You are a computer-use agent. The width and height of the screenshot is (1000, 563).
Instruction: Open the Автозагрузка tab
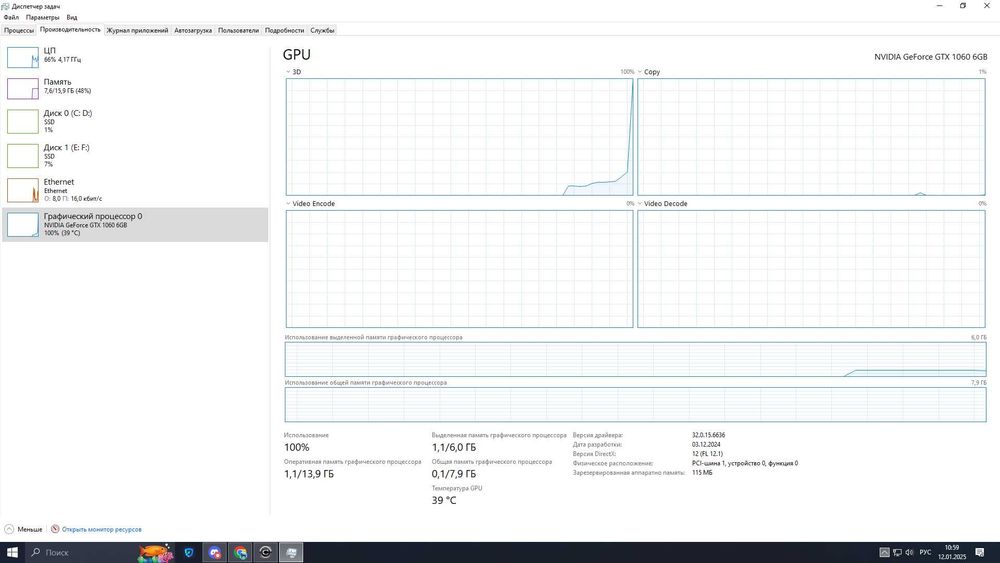(x=193, y=30)
